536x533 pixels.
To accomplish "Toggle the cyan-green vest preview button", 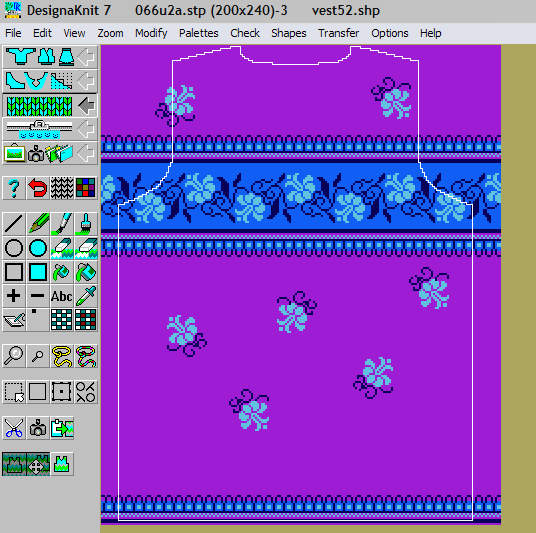I will click(62, 464).
